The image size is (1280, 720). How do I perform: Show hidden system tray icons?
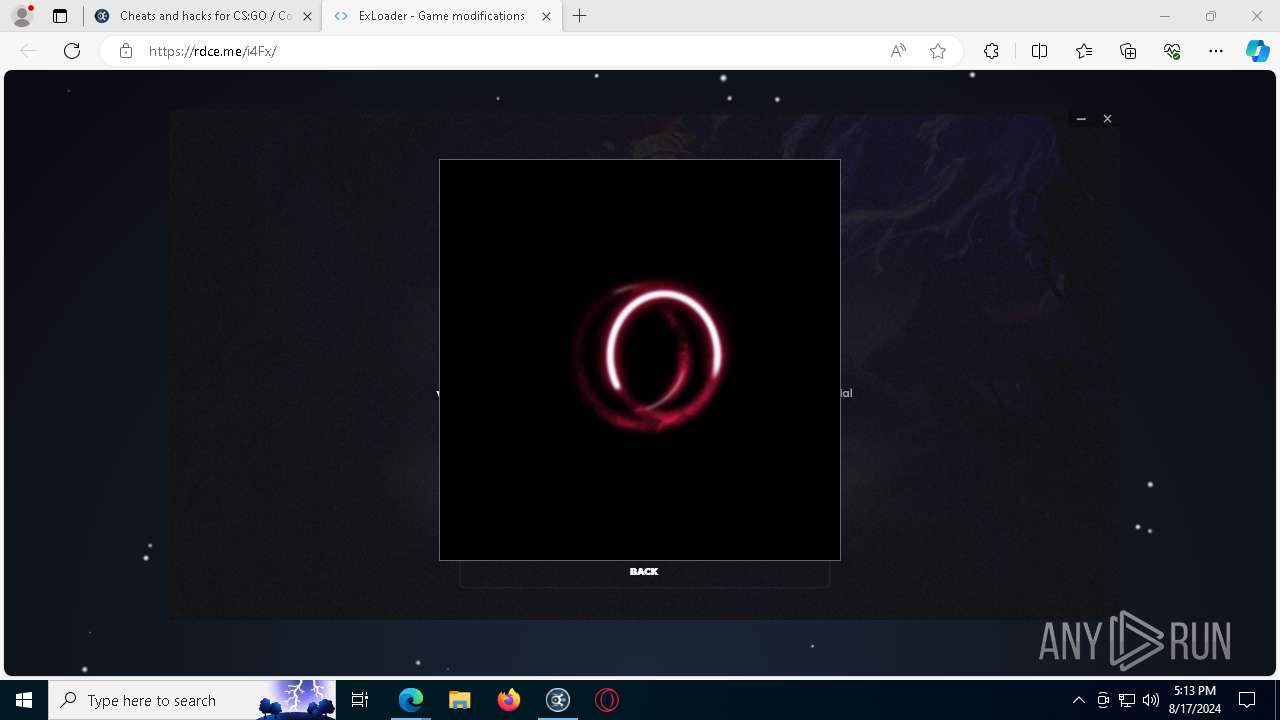pyautogui.click(x=1079, y=700)
